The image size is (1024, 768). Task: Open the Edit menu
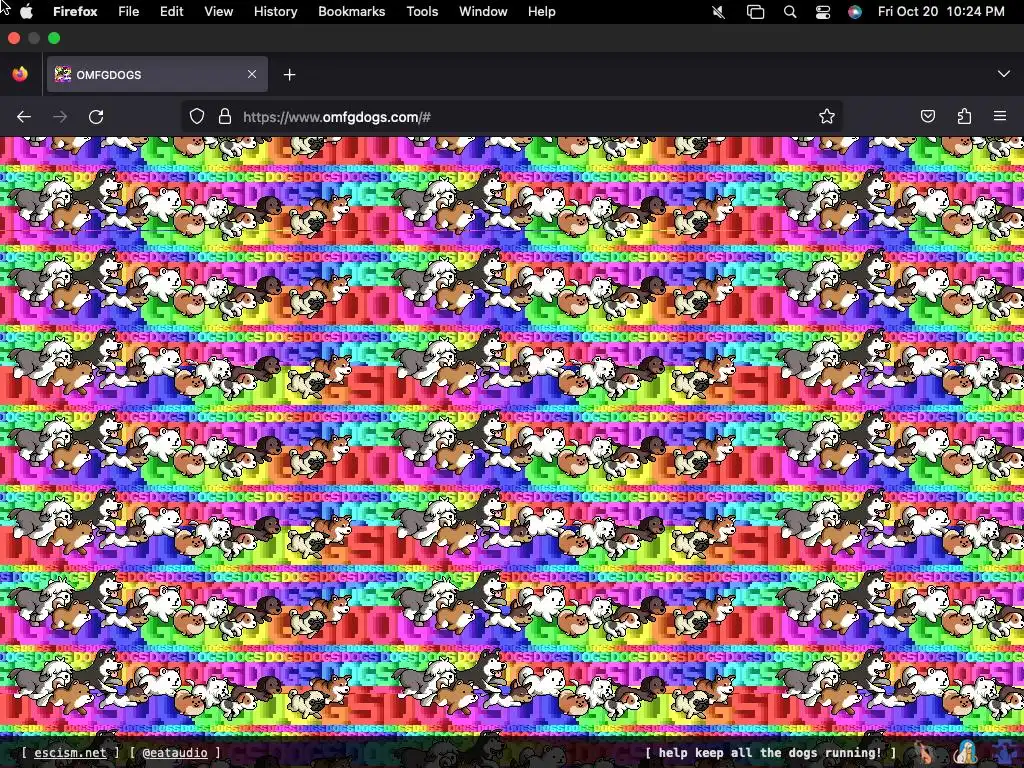tap(172, 12)
